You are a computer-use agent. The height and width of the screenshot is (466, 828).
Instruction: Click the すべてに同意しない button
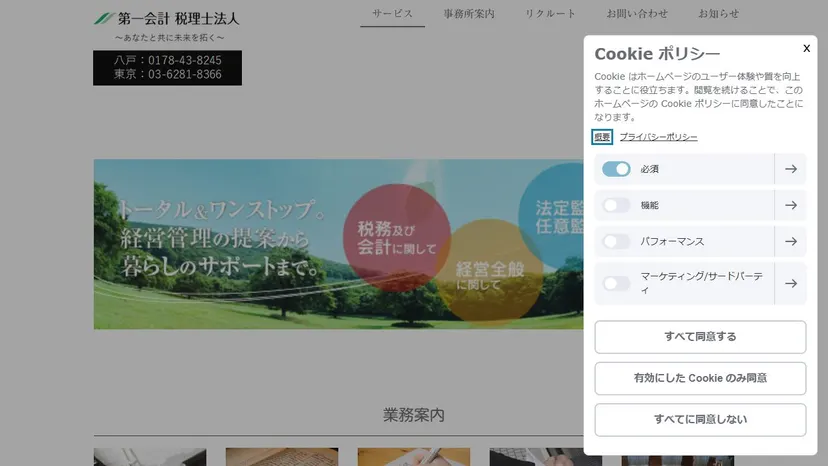click(x=700, y=420)
